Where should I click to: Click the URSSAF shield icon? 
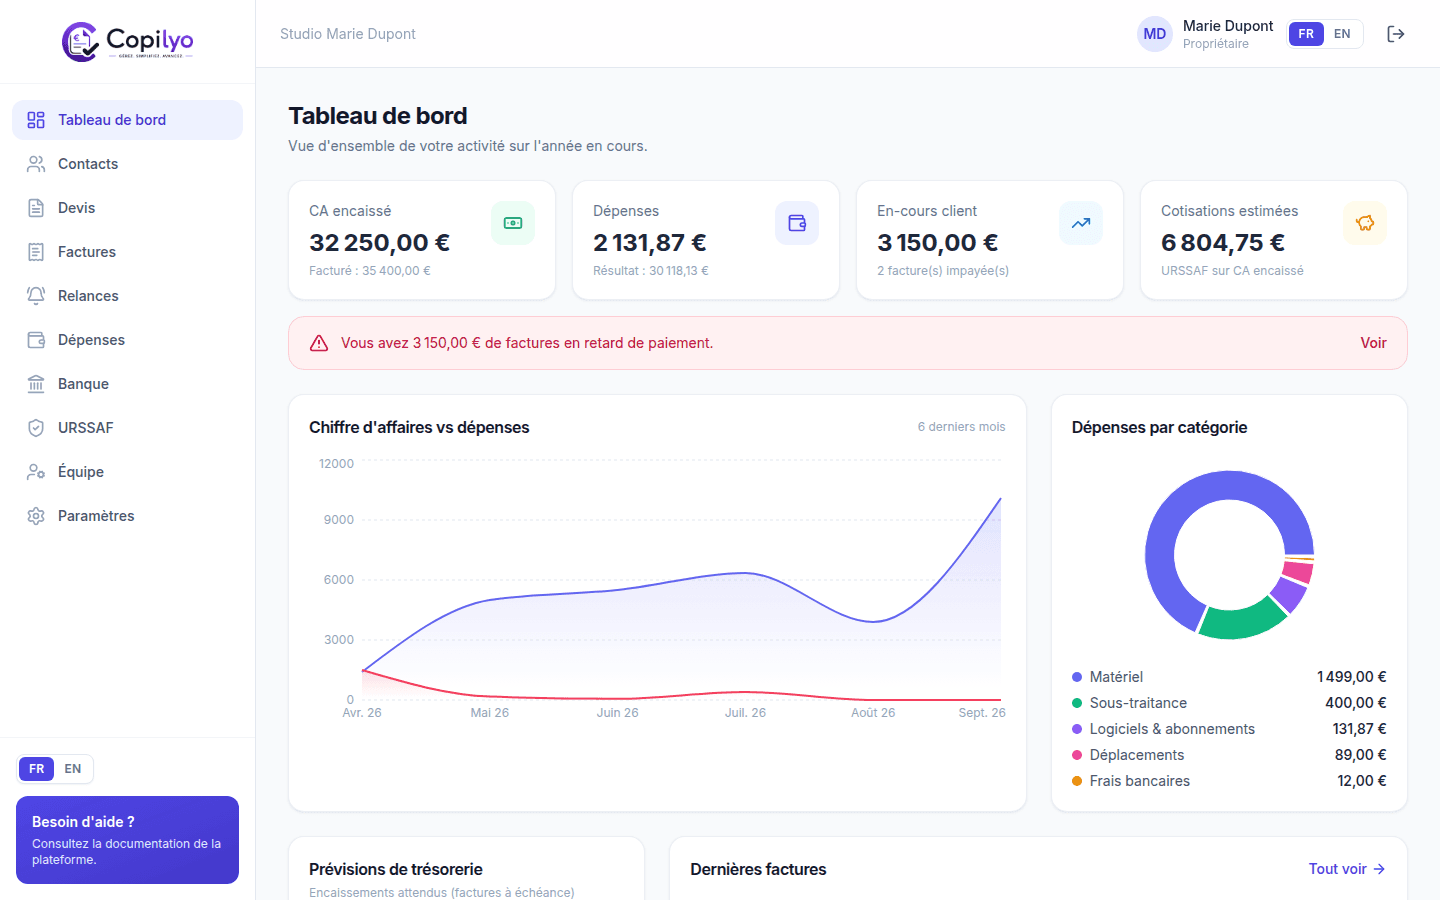coord(36,428)
